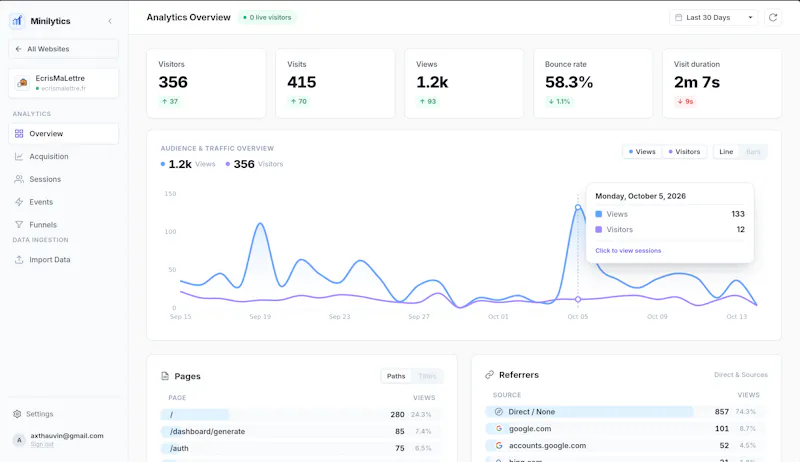This screenshot has width=800, height=462.
Task: Click the Sessions people icon
Action: 19,179
